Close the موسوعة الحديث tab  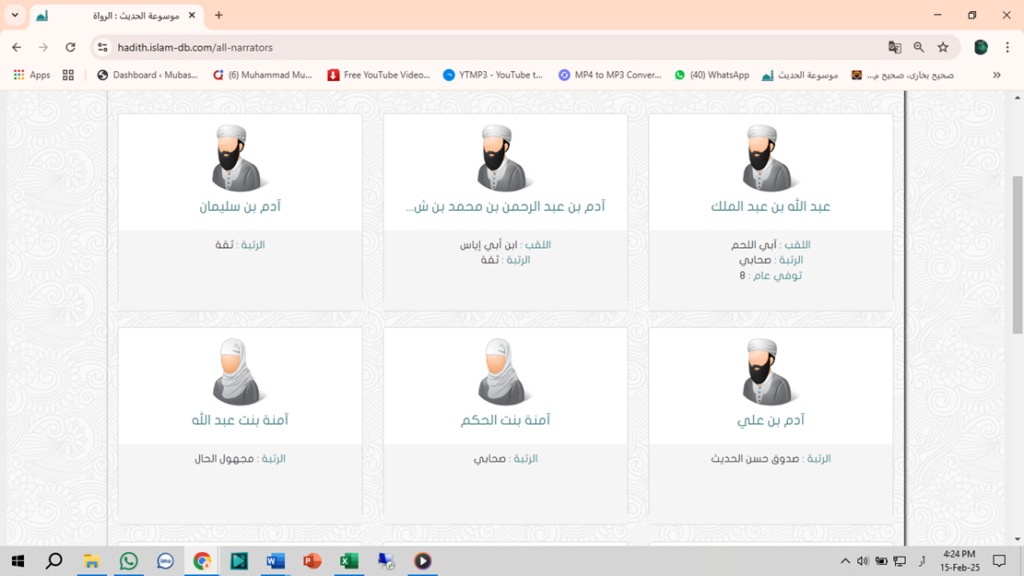click(191, 15)
